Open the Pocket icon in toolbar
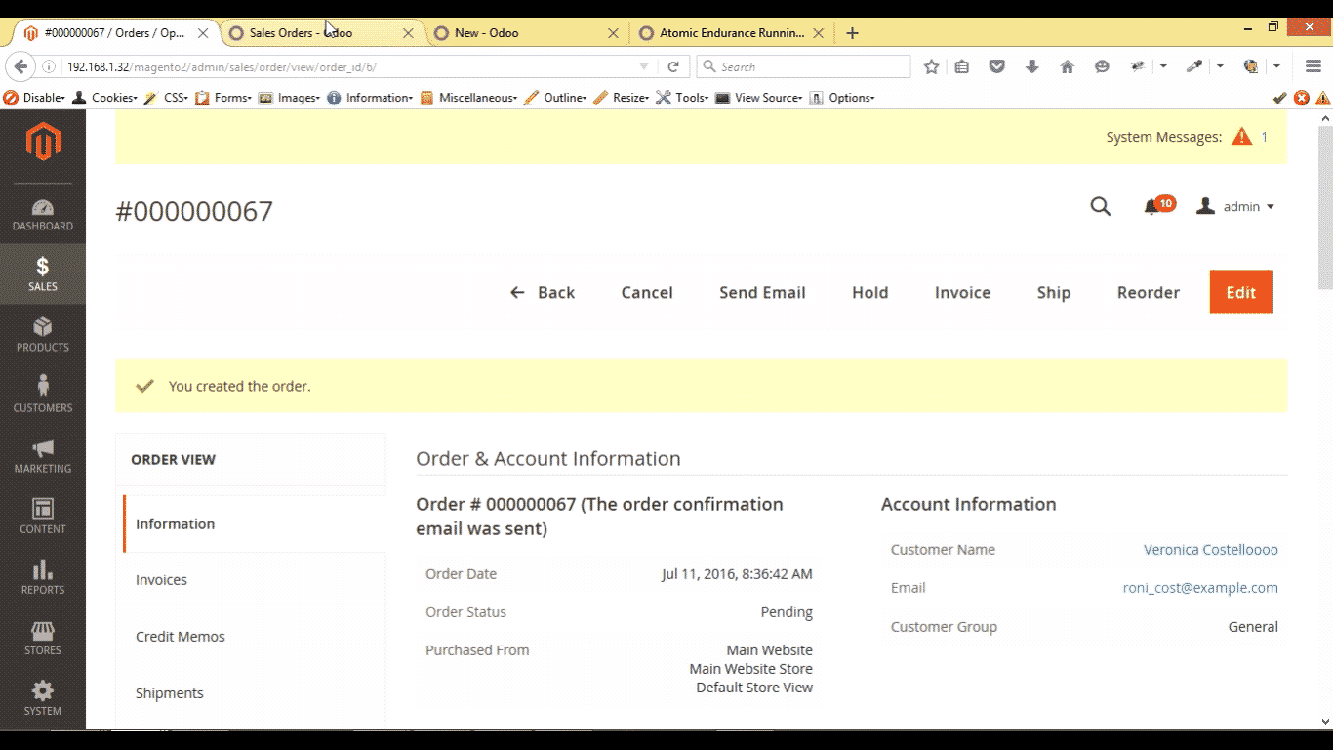 (997, 67)
